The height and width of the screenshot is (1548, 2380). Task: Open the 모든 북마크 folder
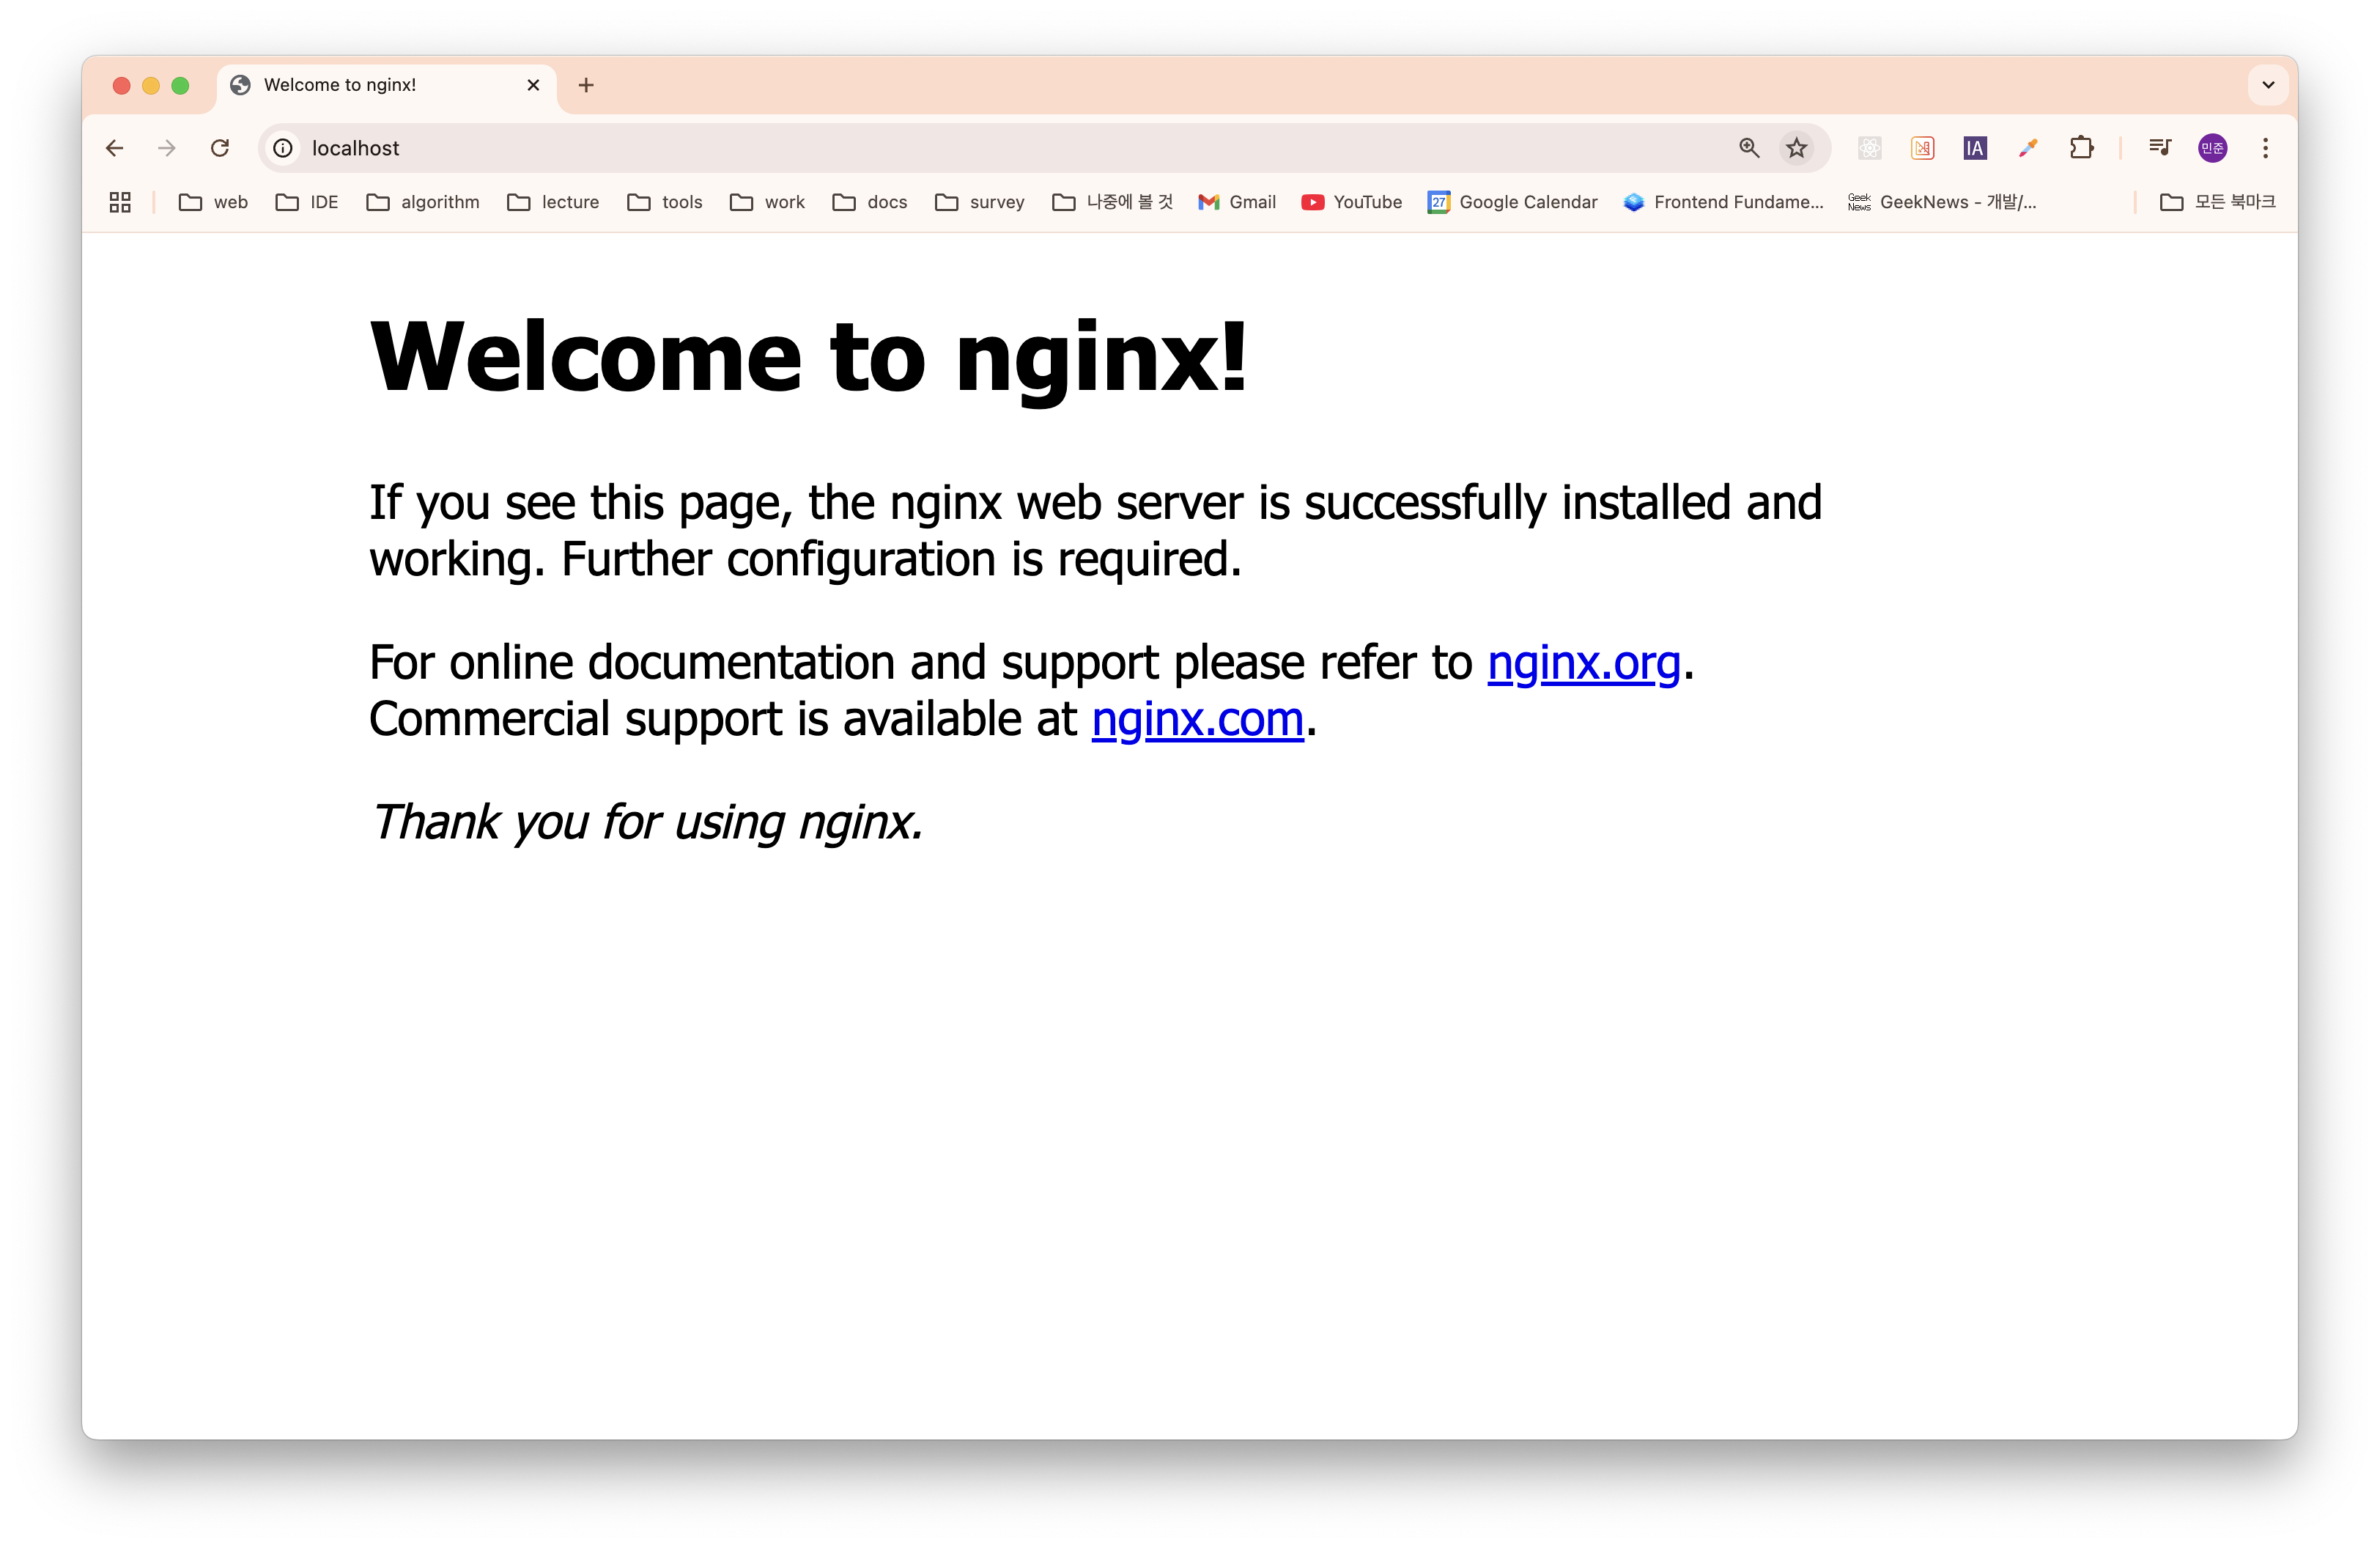click(x=2217, y=202)
